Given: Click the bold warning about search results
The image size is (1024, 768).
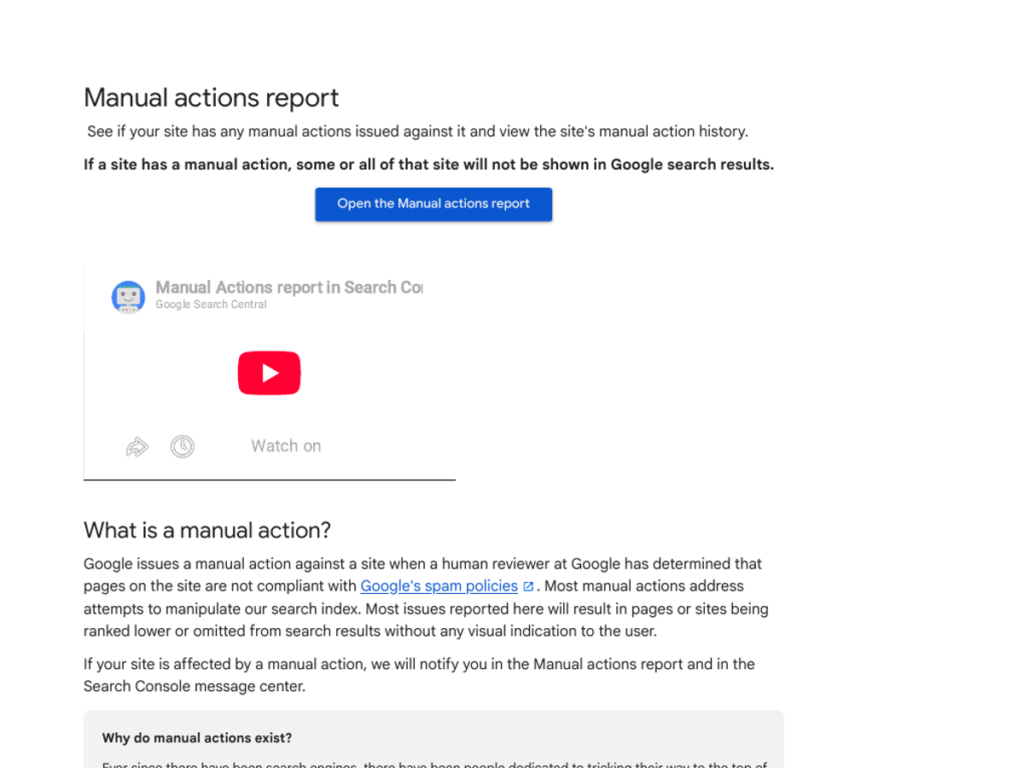Looking at the screenshot, I should (x=428, y=165).
